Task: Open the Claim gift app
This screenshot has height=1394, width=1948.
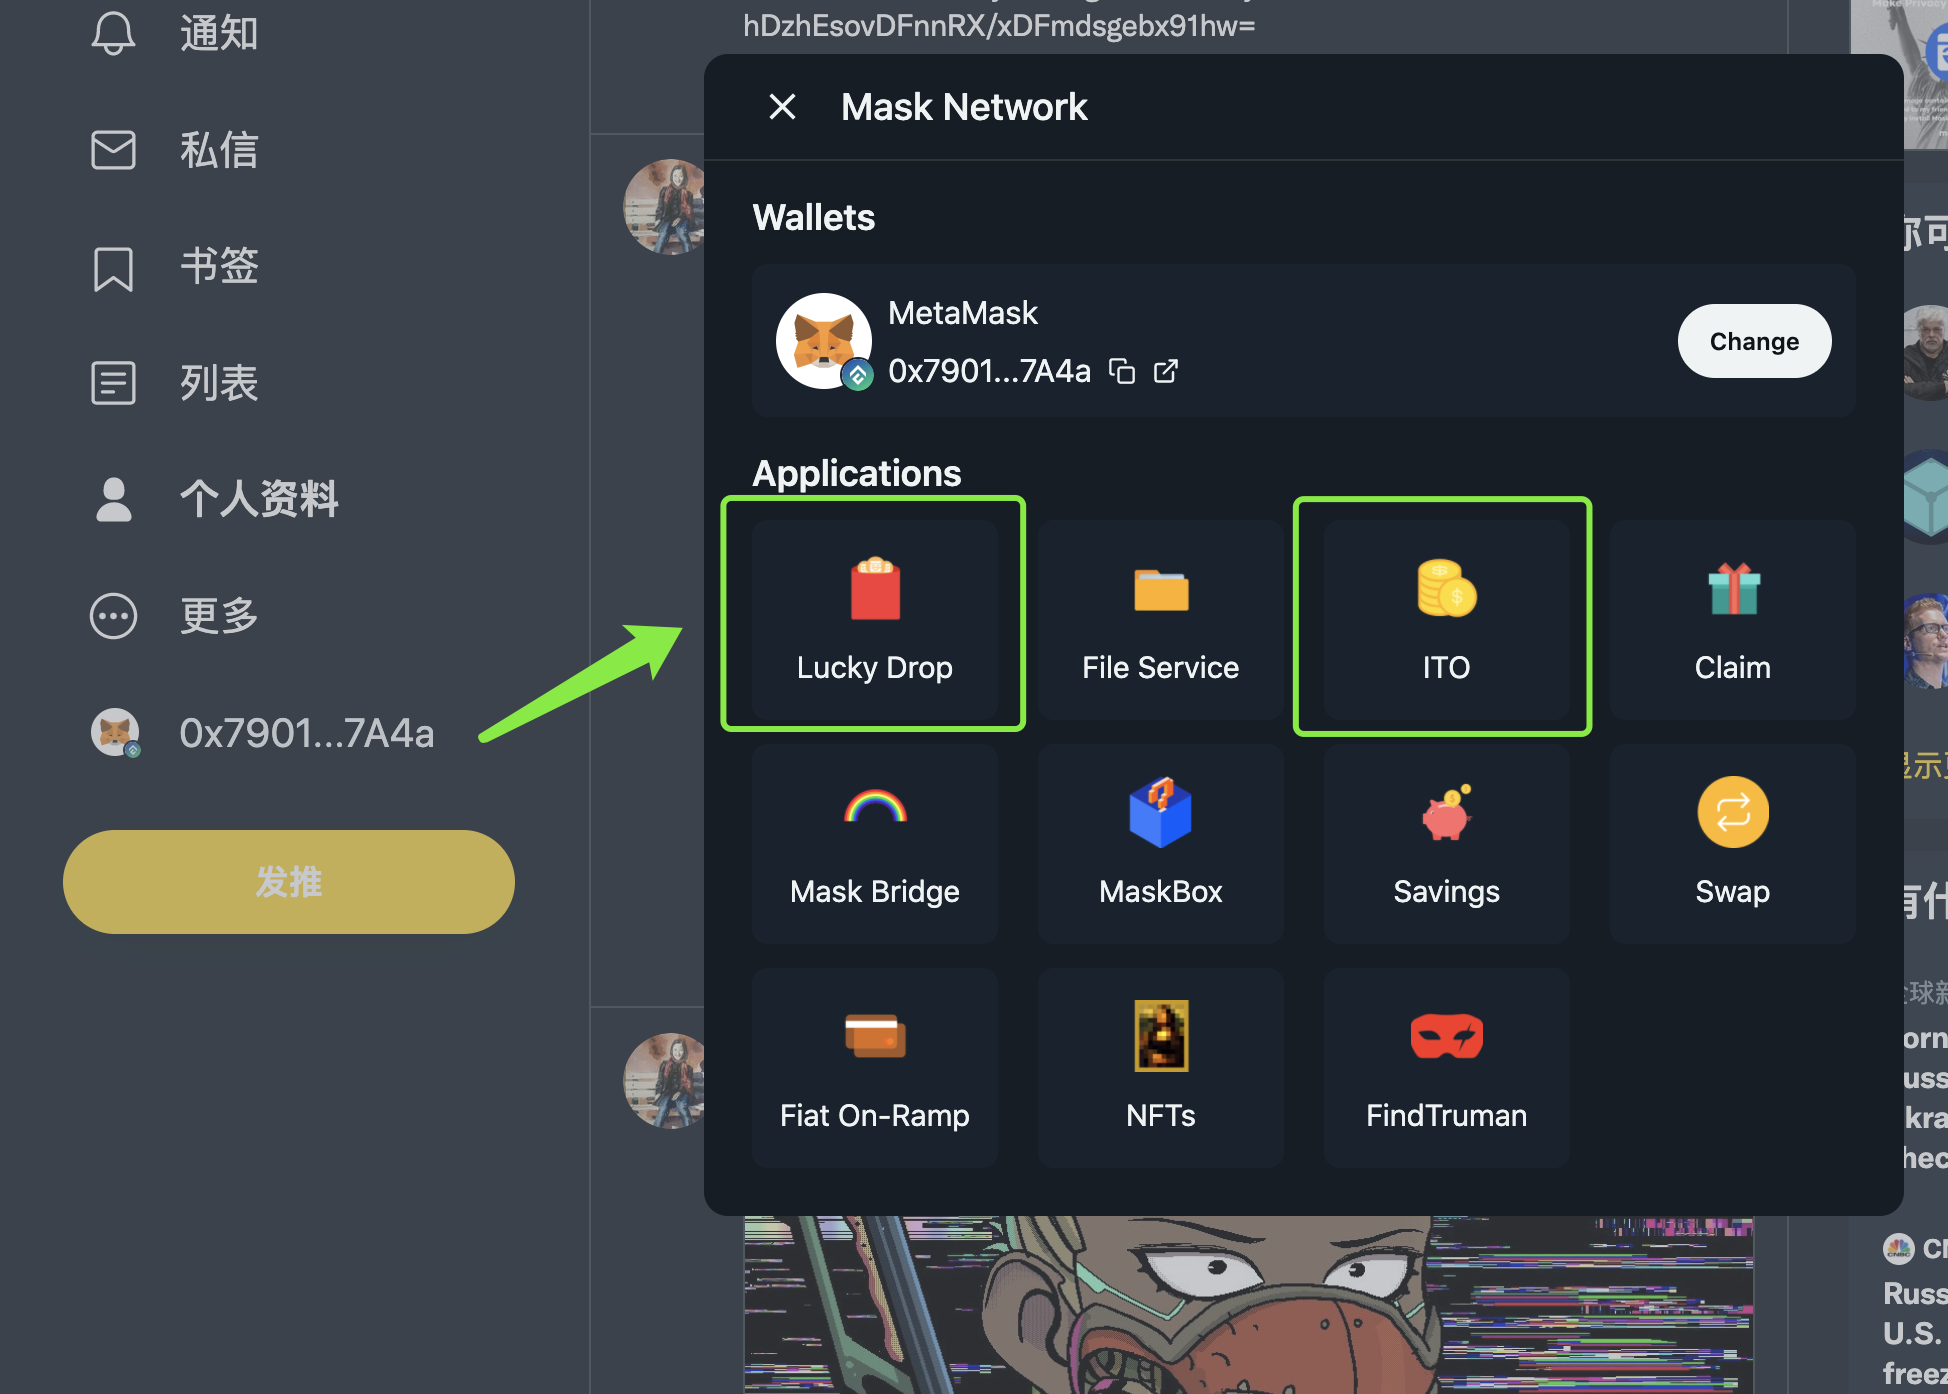Action: 1732,619
